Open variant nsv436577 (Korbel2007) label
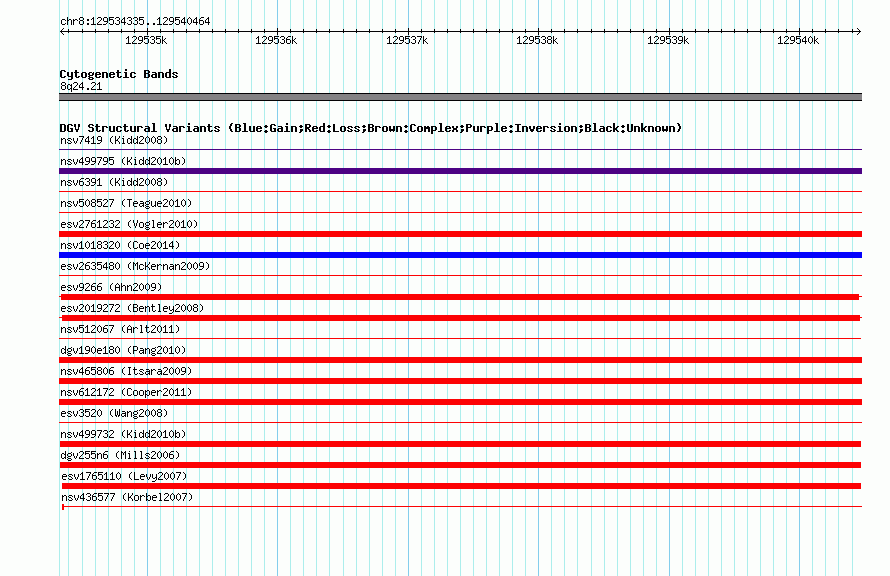890x576 pixels. click(x=127, y=497)
